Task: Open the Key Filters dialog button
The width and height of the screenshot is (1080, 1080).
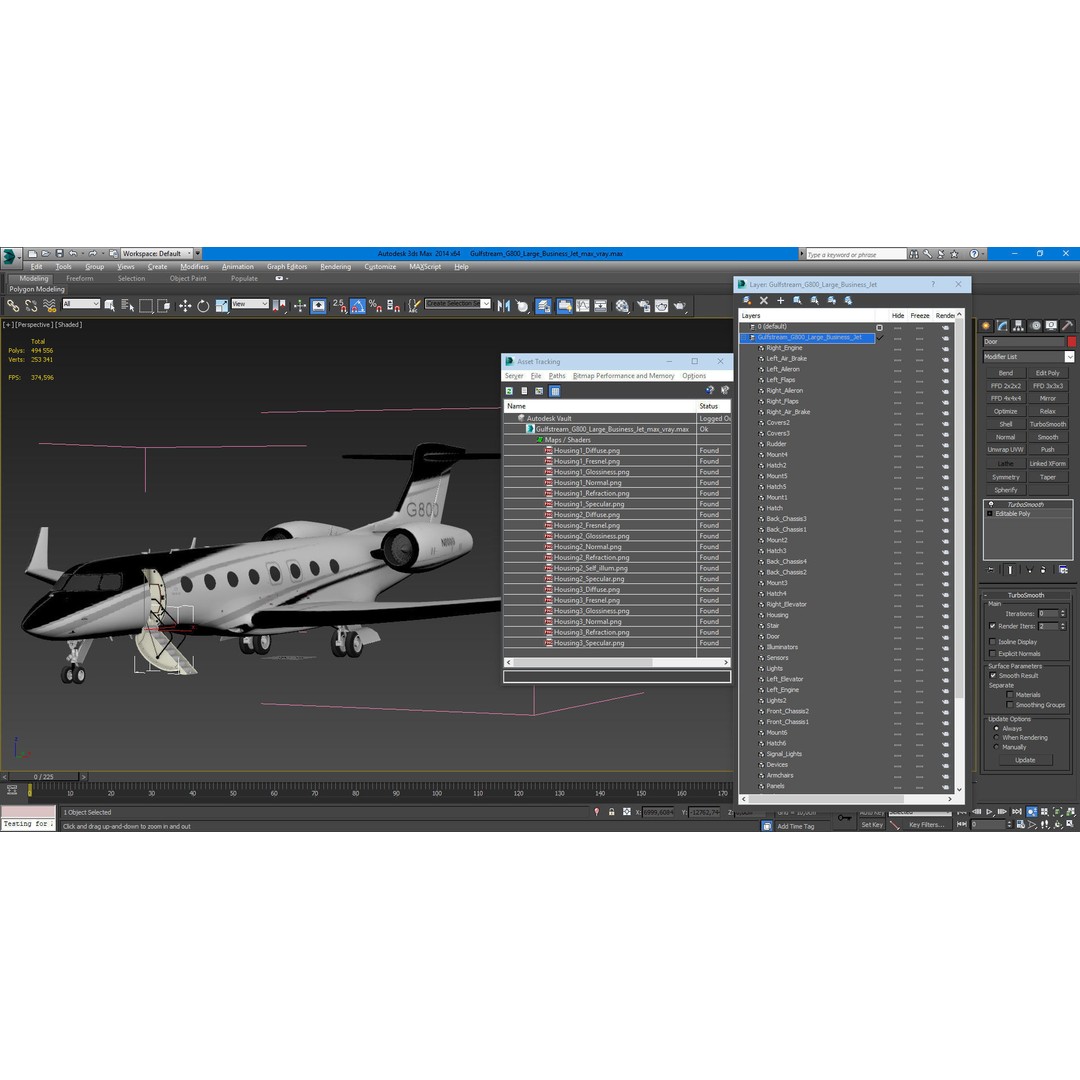Action: (x=926, y=825)
